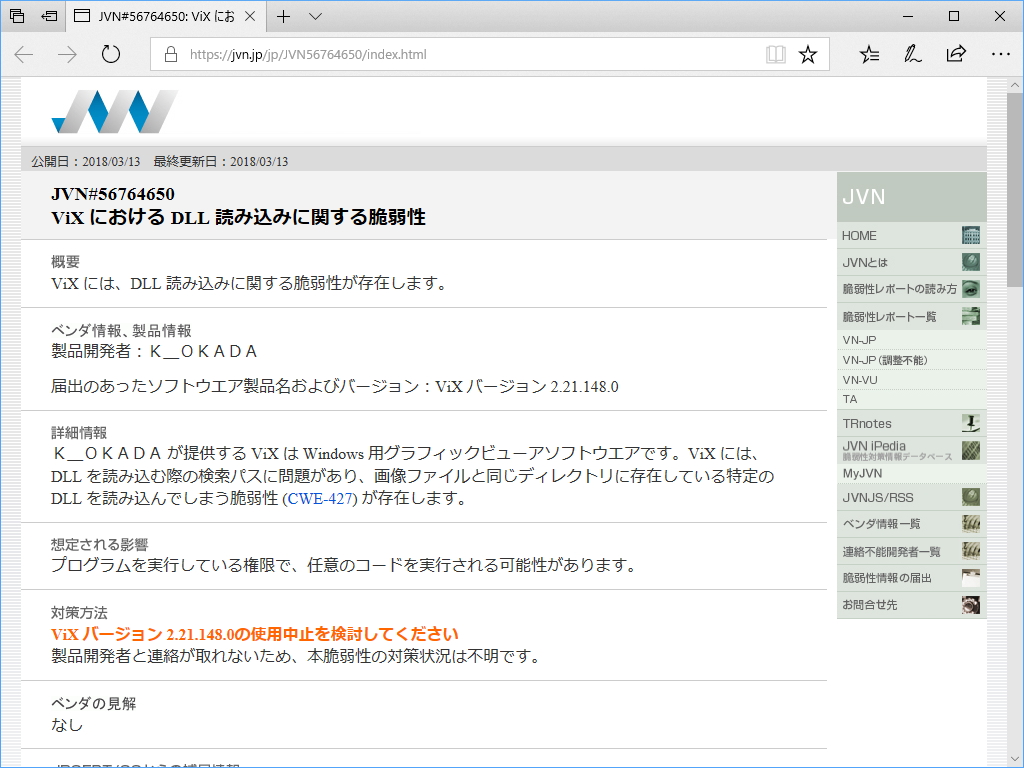Click the back navigation arrow
Image resolution: width=1024 pixels, height=768 pixels.
pos(22,55)
